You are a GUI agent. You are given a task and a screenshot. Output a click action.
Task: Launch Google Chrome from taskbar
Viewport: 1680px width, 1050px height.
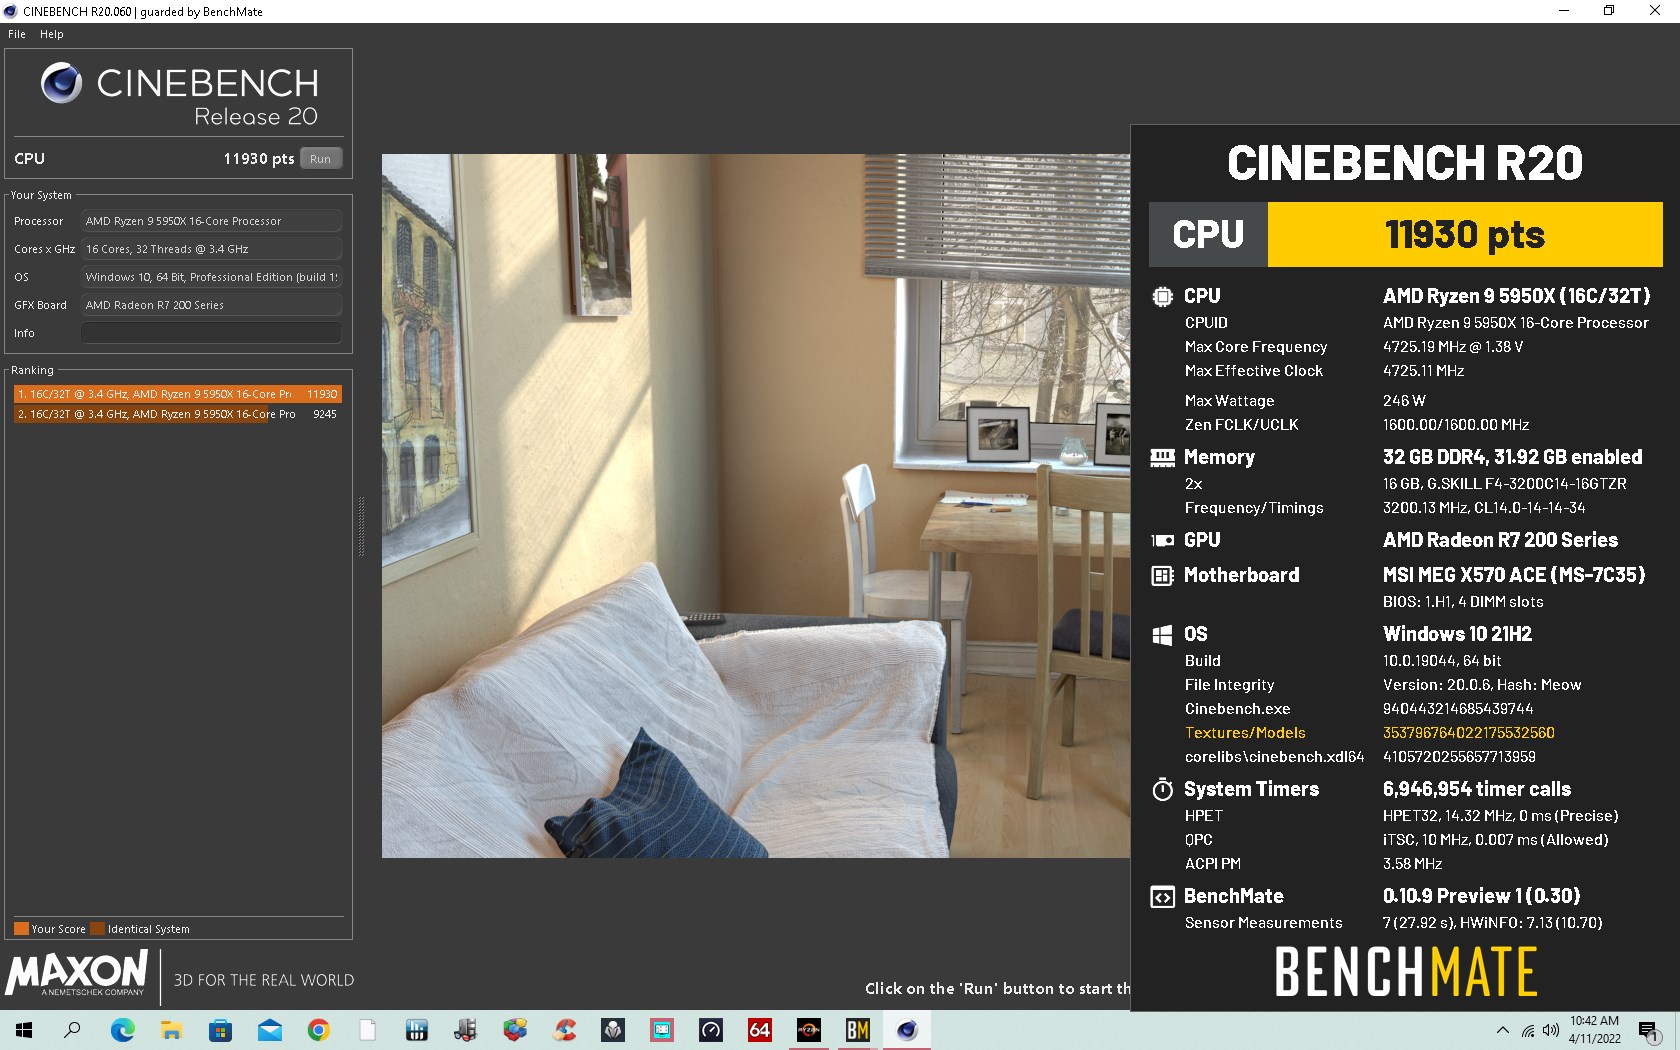coord(318,1030)
